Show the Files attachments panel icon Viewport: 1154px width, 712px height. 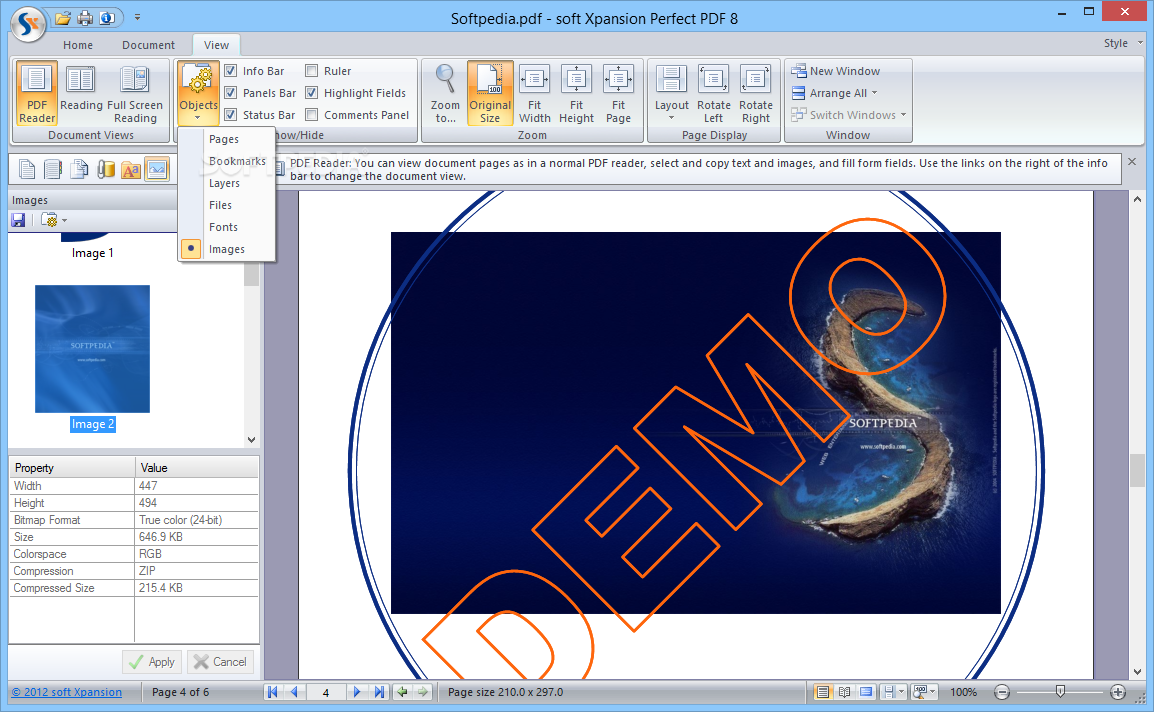[x=105, y=169]
